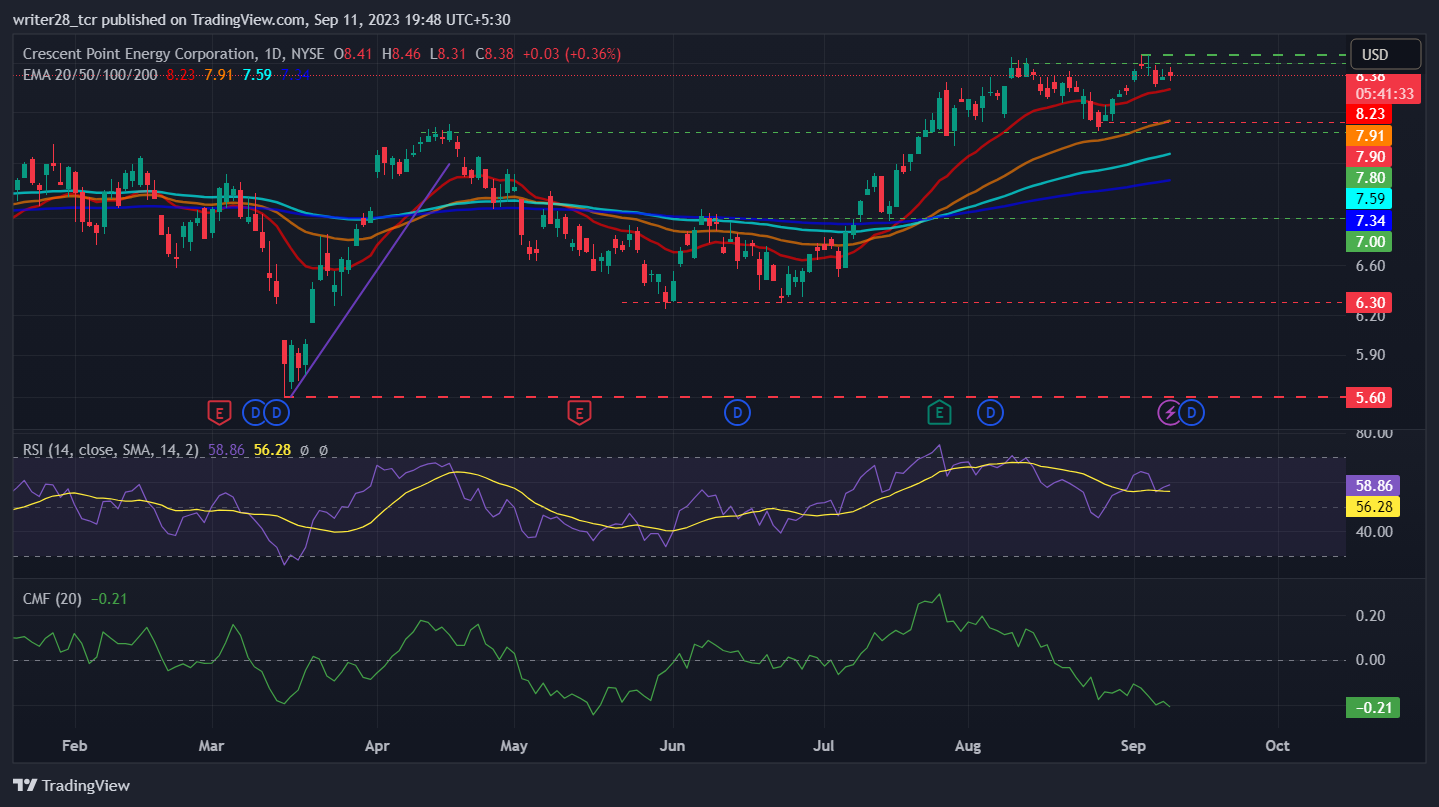
Task: Click the red earnings marker near March
Action: point(219,411)
